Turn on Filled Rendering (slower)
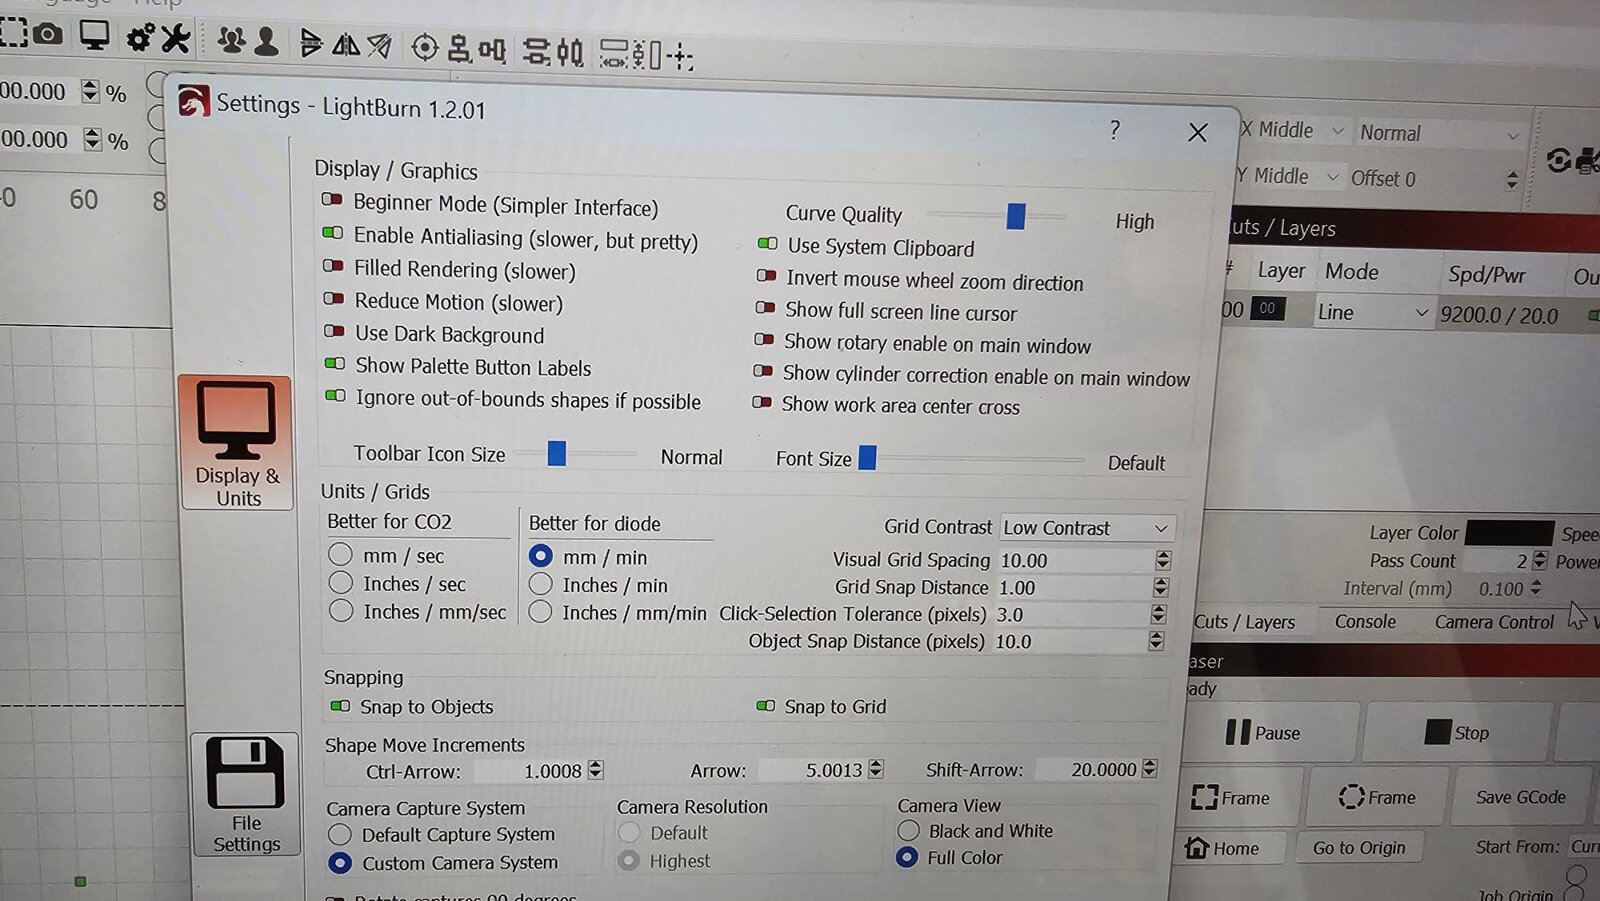1600x901 pixels. (333, 266)
